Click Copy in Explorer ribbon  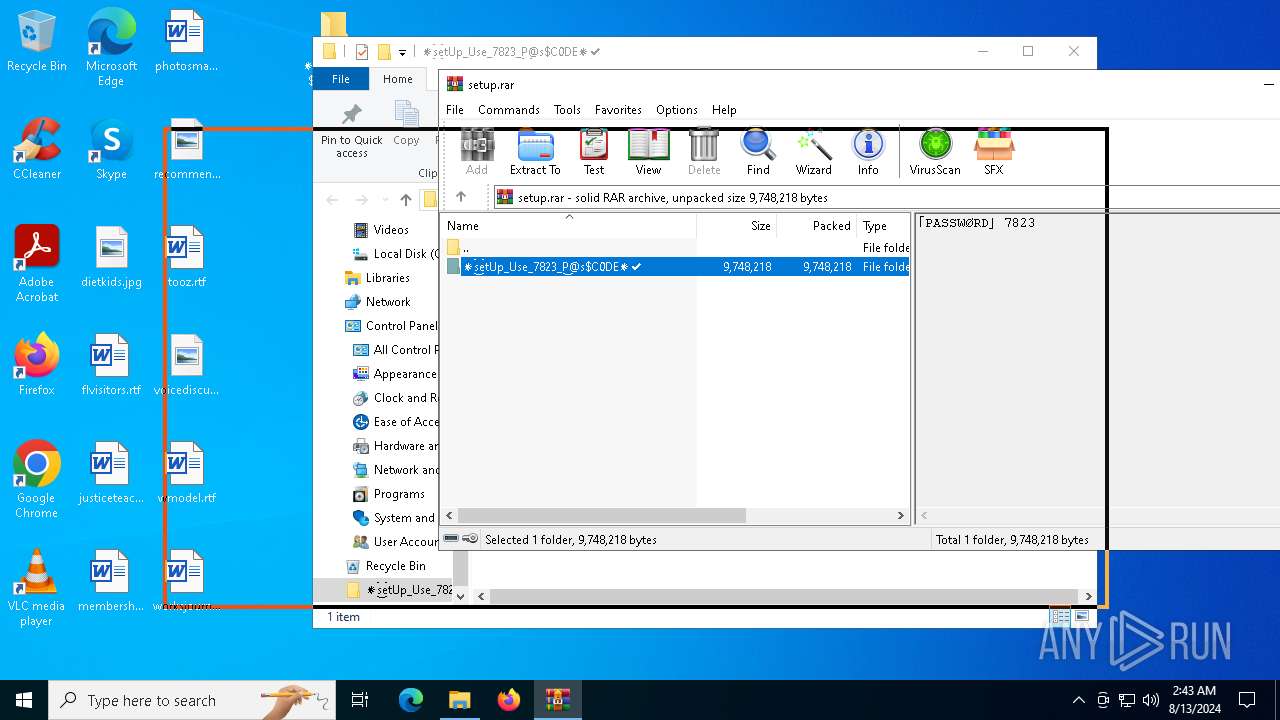point(406,125)
